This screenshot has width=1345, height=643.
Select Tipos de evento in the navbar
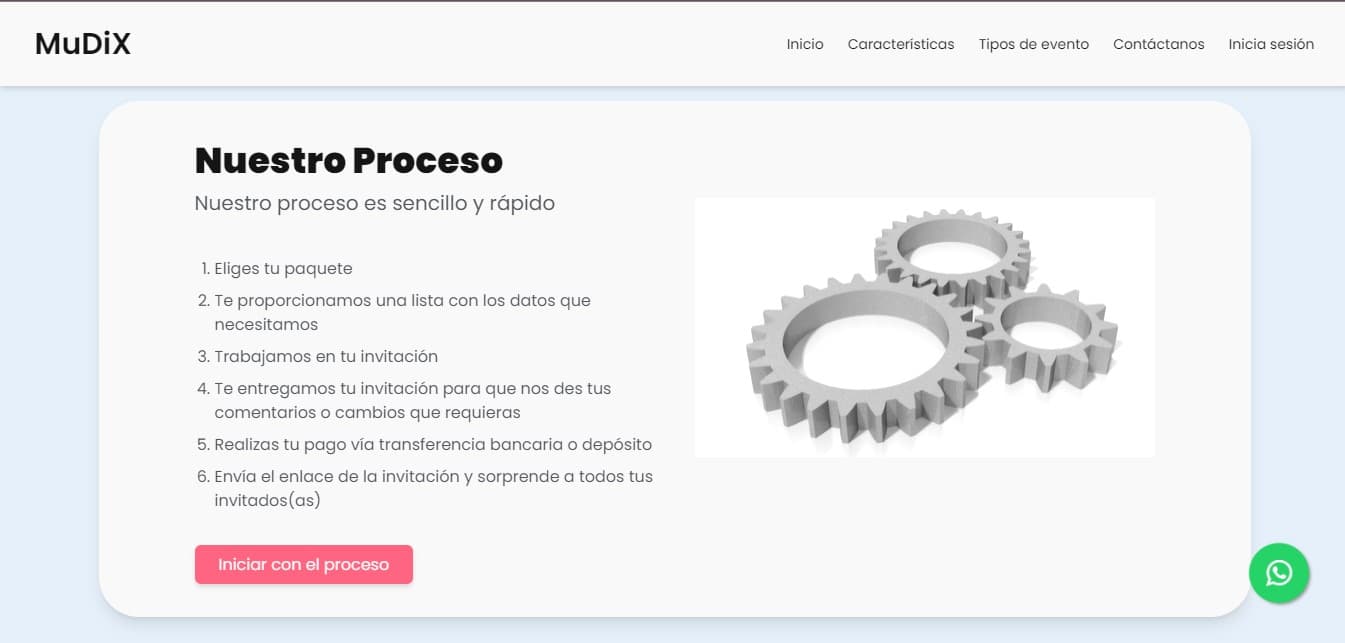click(1034, 44)
